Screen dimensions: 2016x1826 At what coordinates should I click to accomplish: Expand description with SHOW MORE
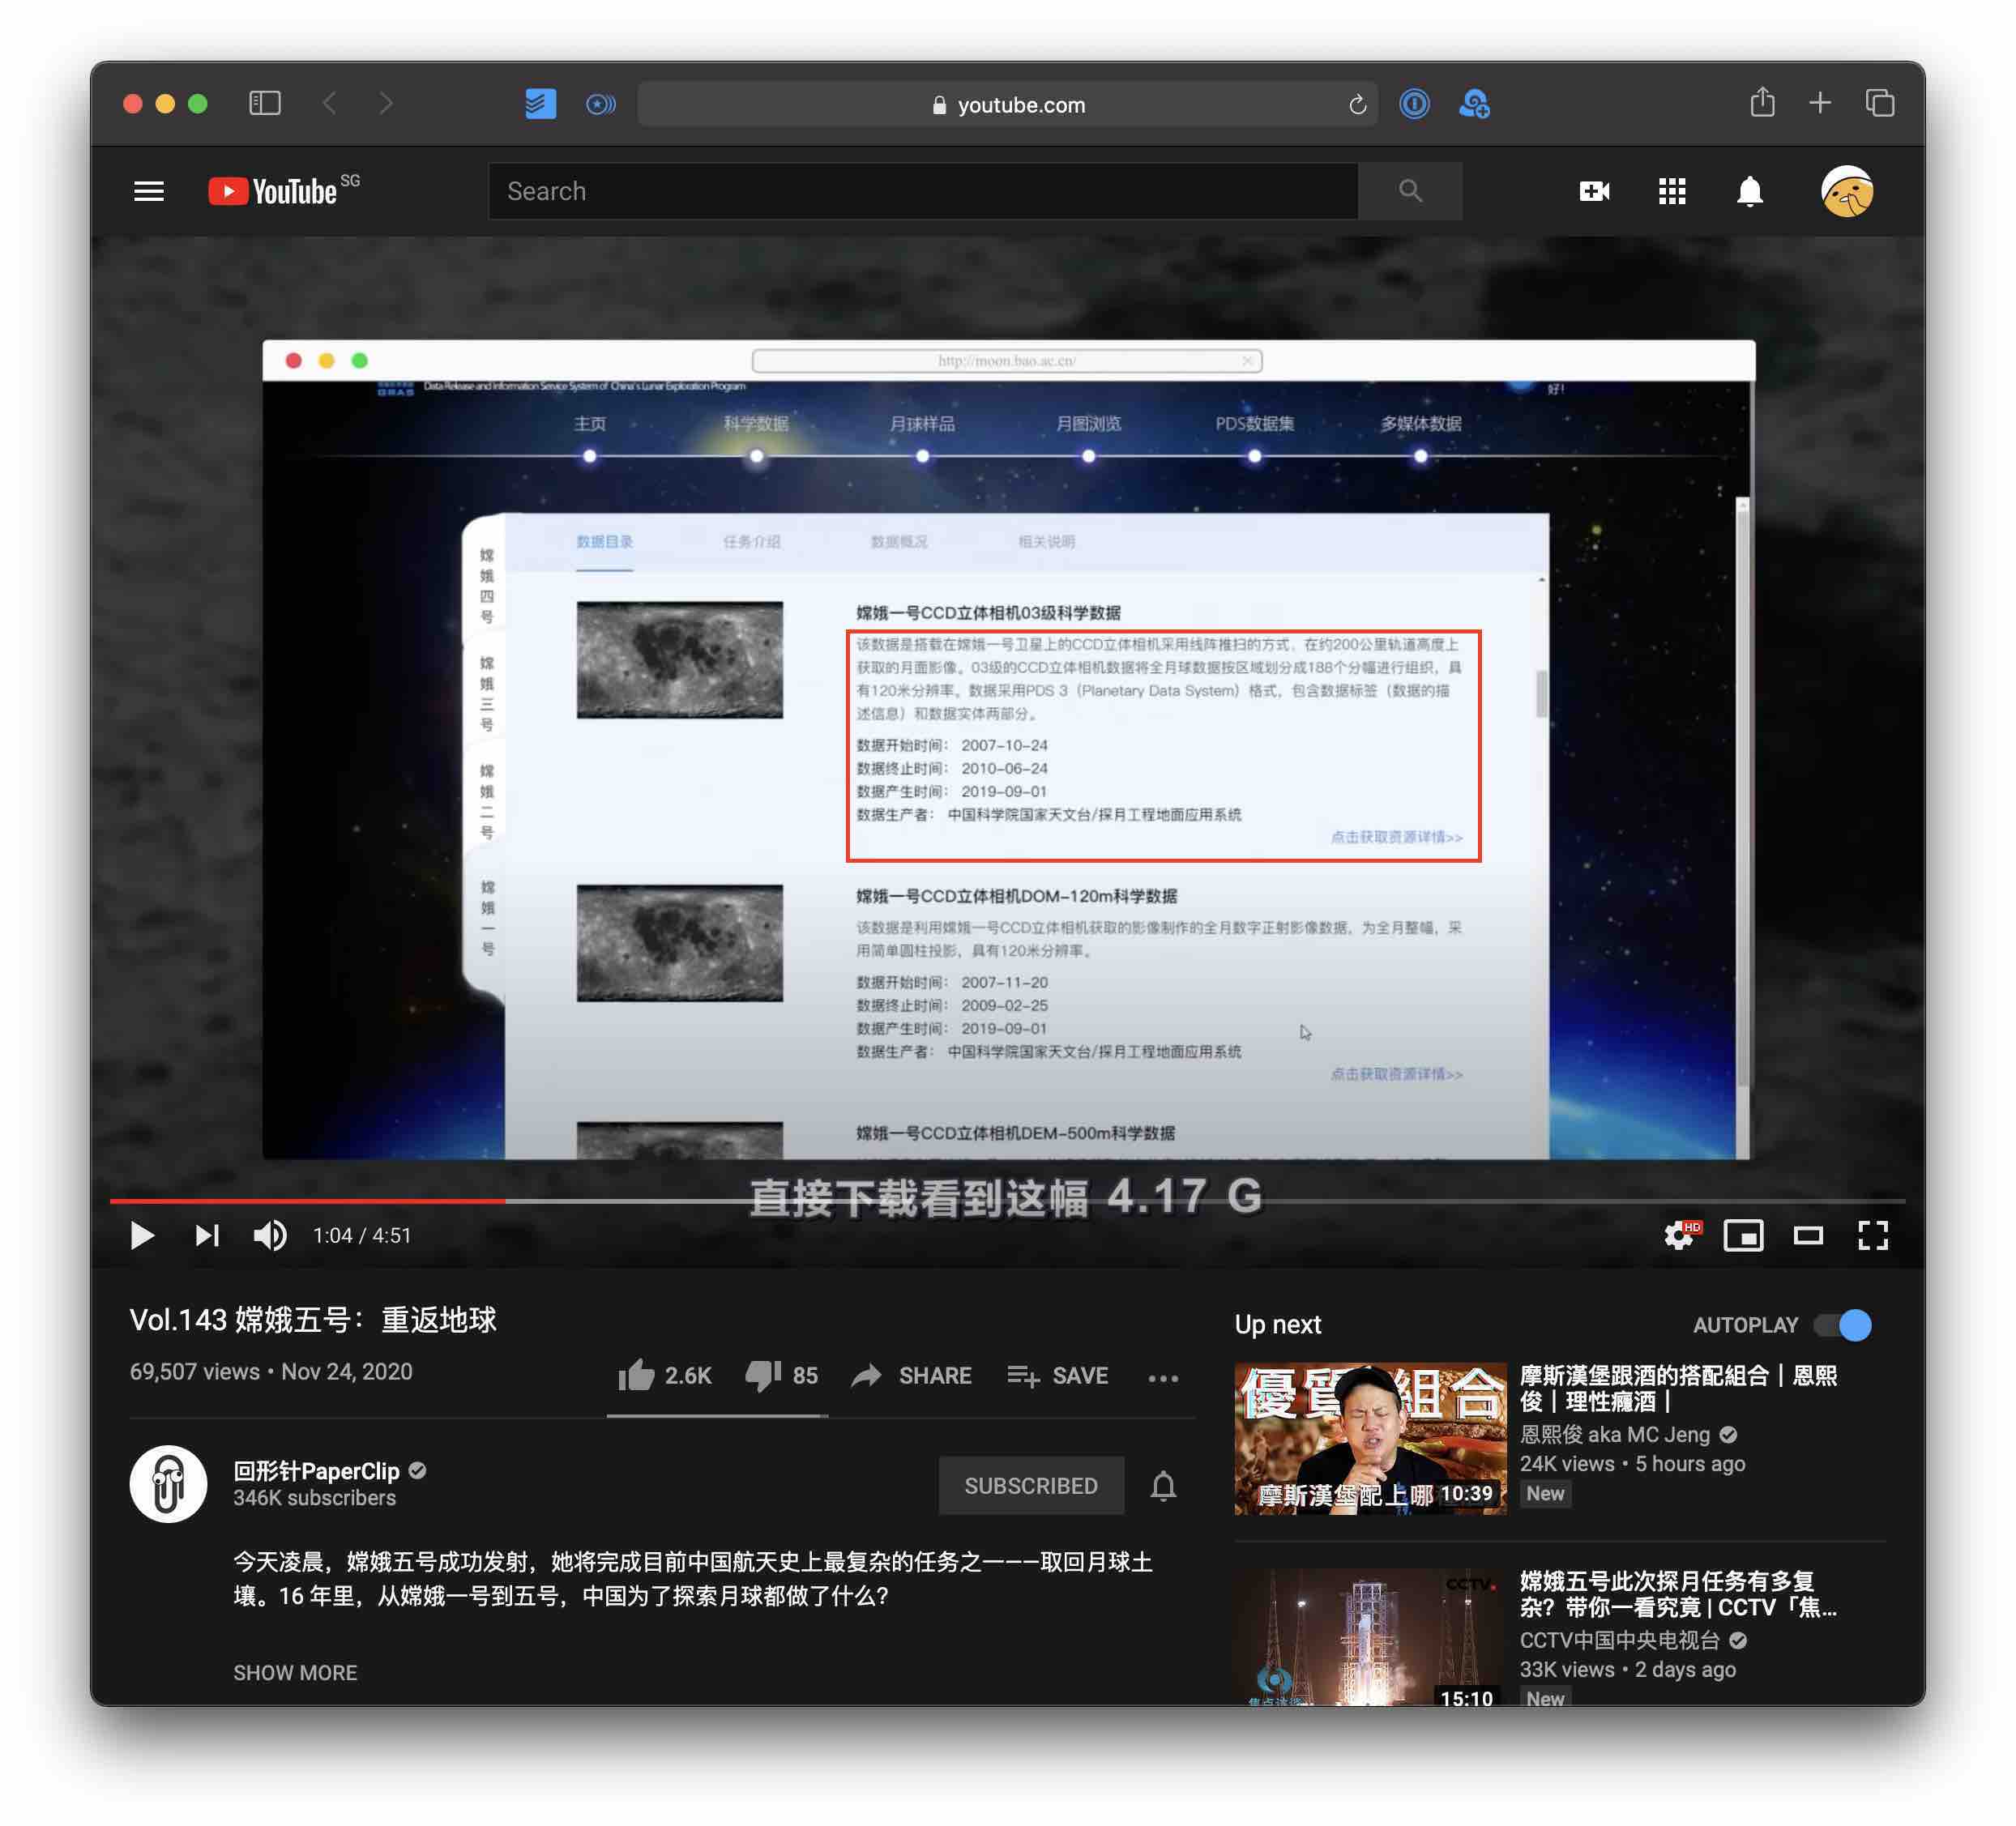pos(295,1672)
